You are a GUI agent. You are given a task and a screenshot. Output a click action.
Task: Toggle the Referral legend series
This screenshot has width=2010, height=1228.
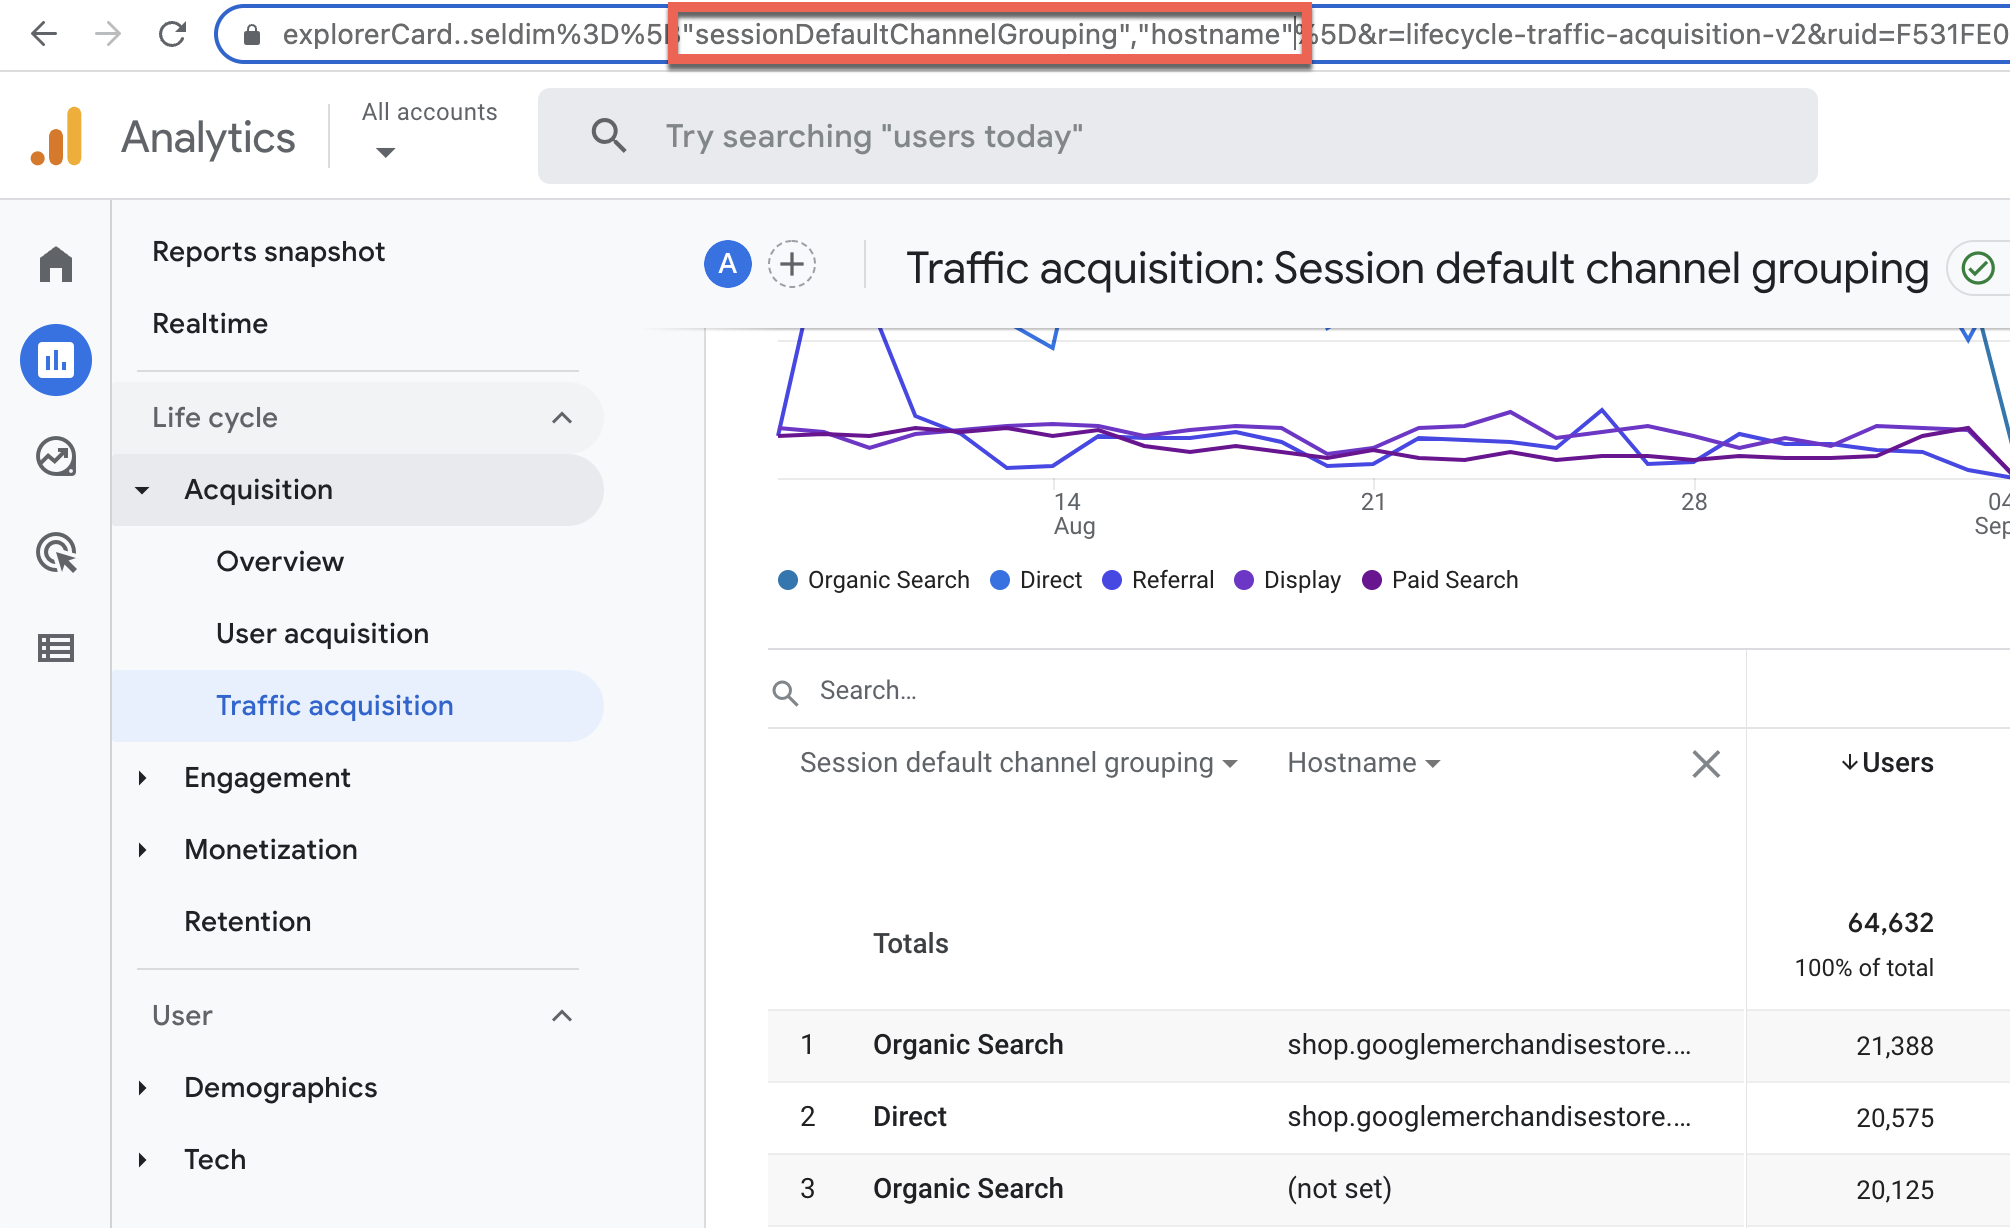coord(1158,580)
